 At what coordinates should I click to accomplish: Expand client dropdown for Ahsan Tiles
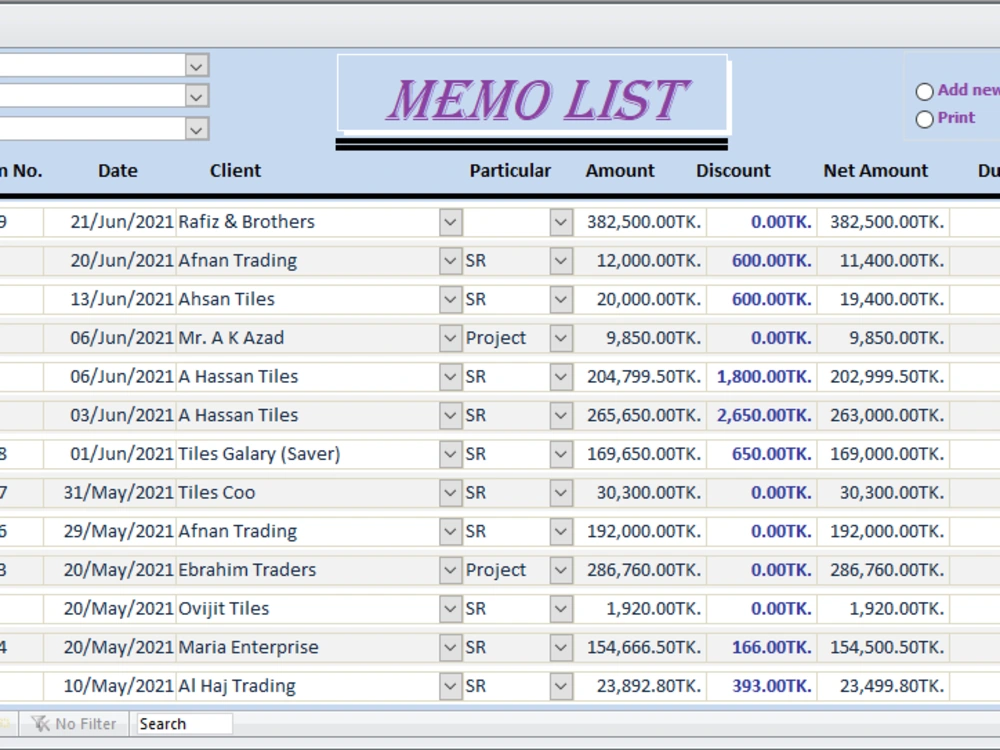pyautogui.click(x=450, y=299)
